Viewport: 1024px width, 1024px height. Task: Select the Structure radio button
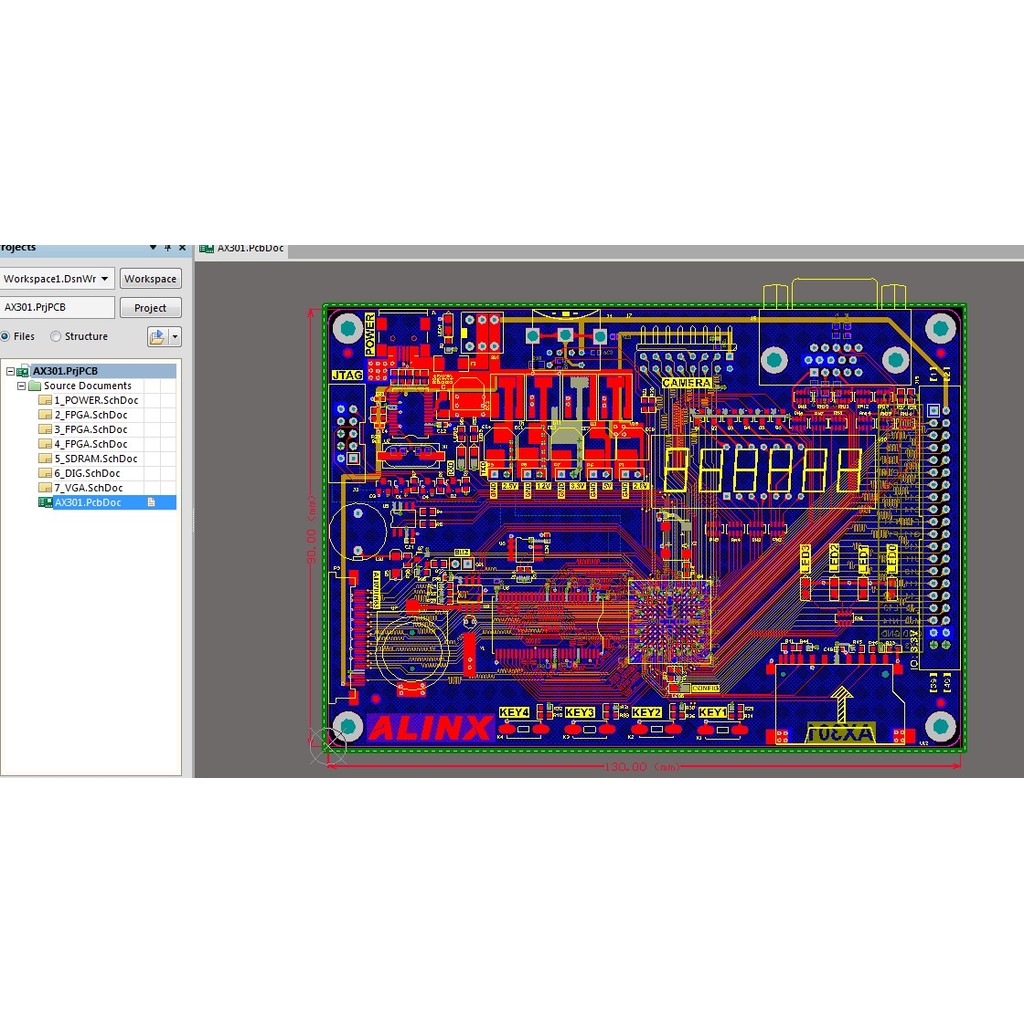(56, 336)
